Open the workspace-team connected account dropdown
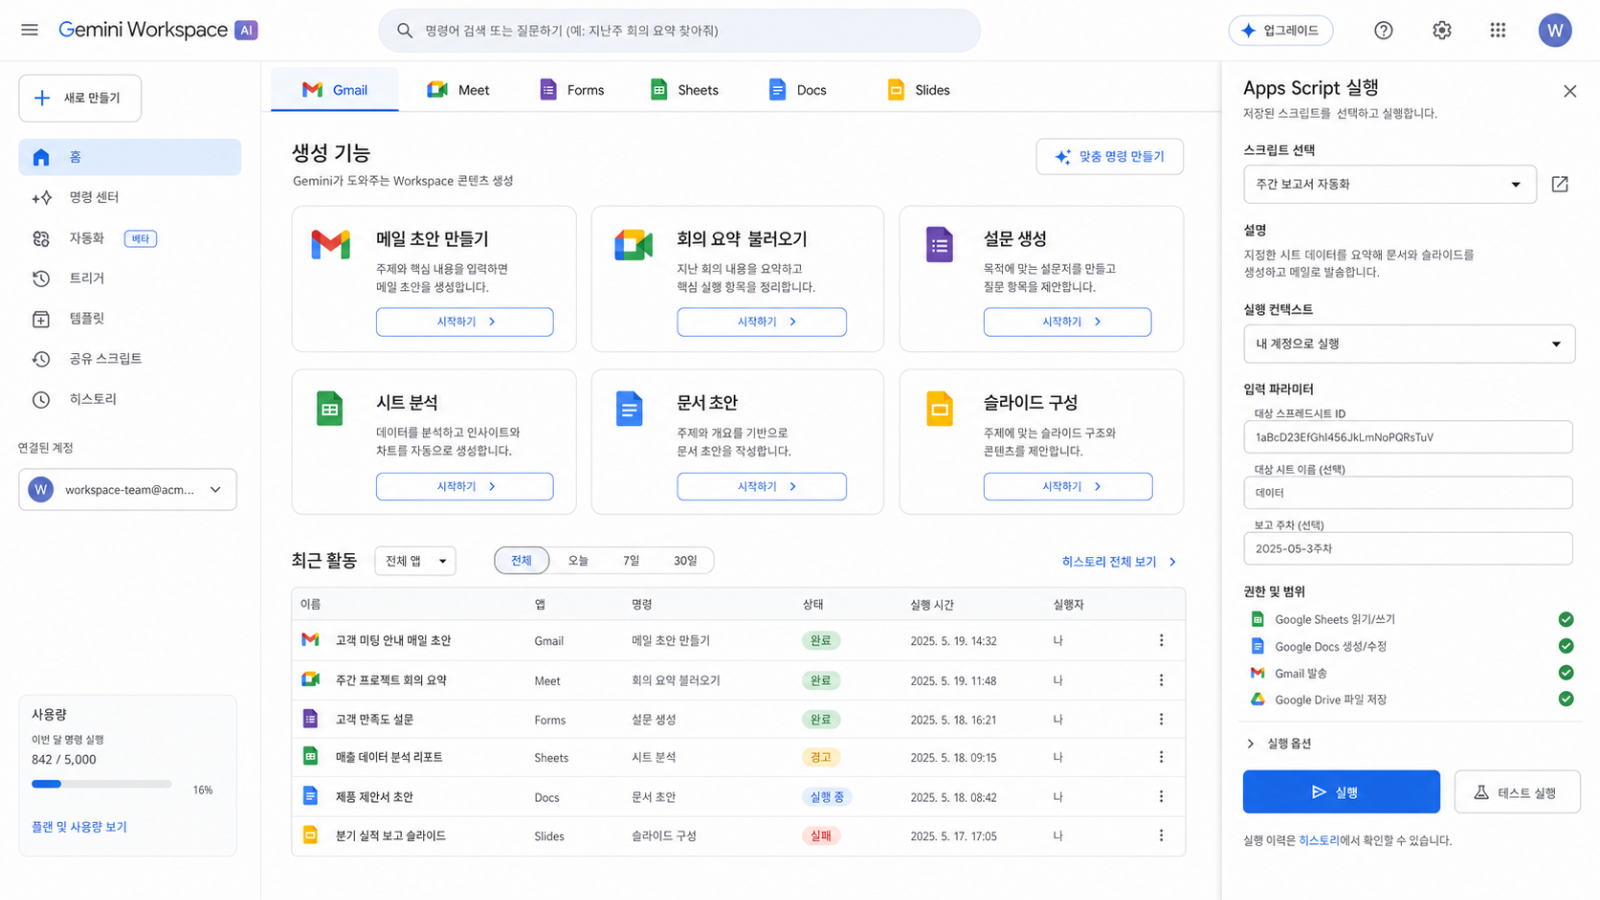The width and height of the screenshot is (1600, 900). point(128,490)
